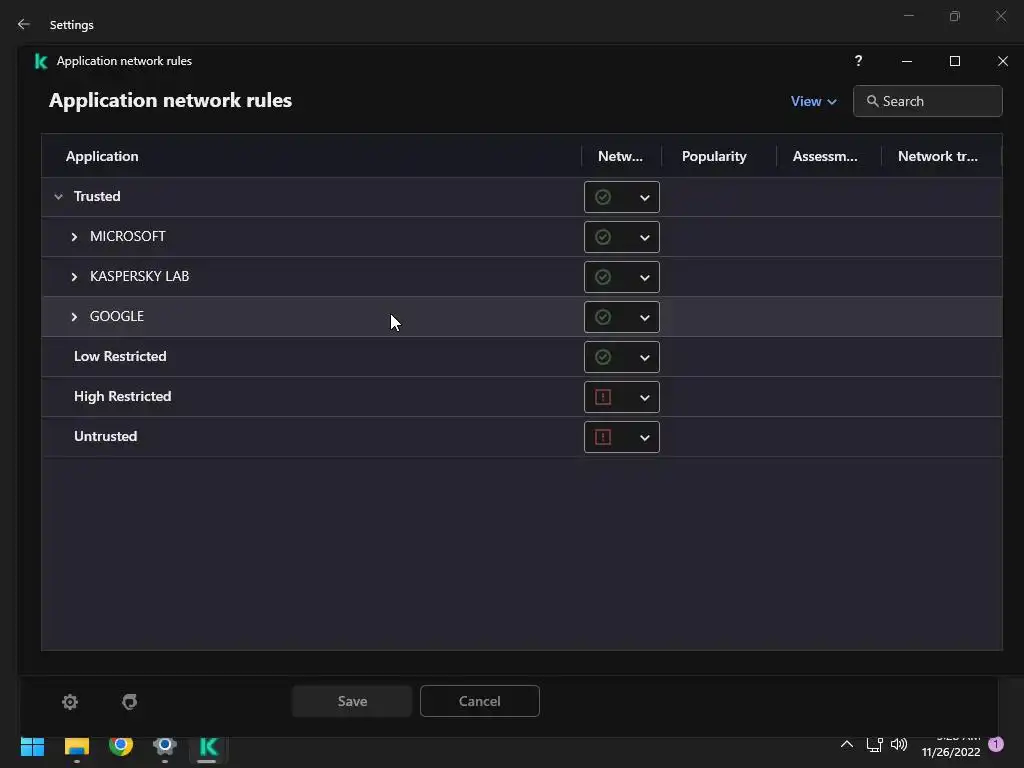Click the 11/26/2022 date in the taskbar
This screenshot has width=1024, height=768.
(951, 752)
